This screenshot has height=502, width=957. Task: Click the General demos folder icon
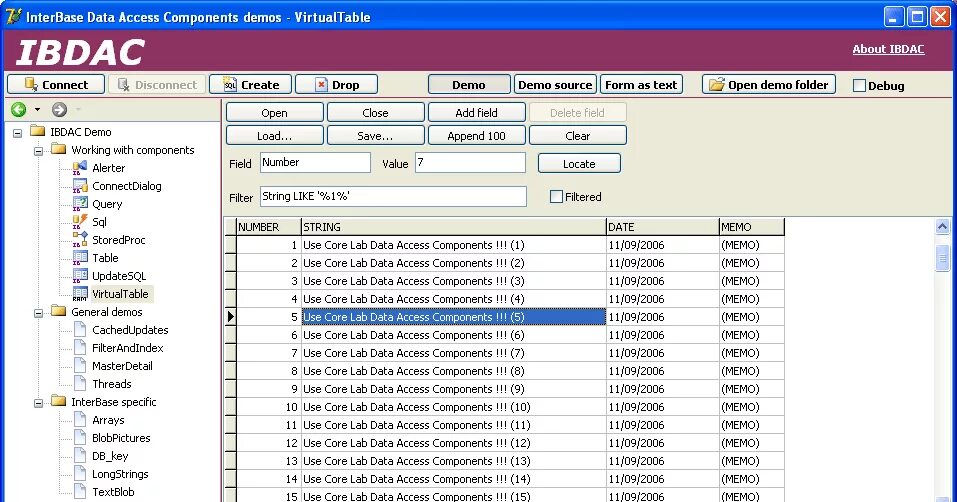pos(59,311)
